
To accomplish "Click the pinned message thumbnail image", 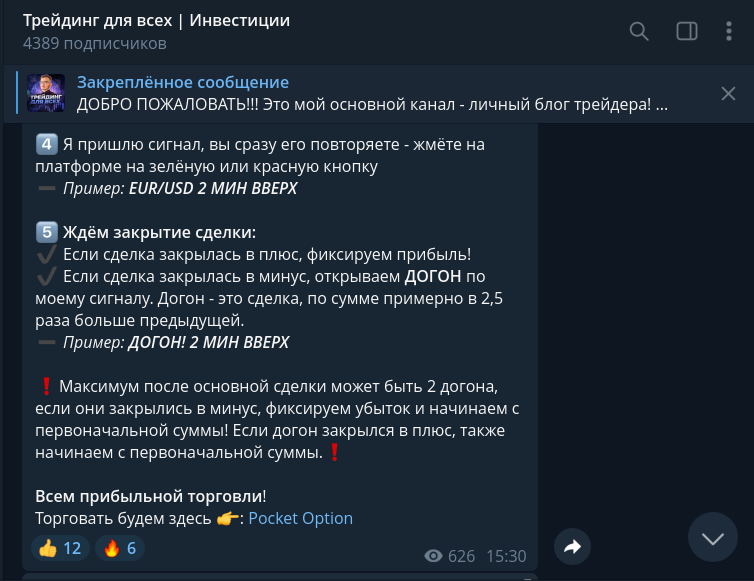I will (x=46, y=93).
